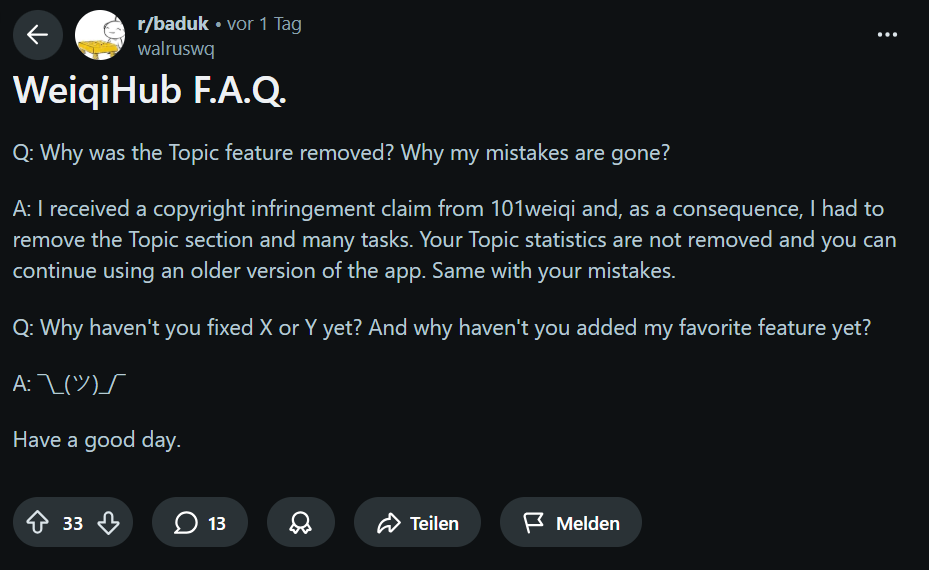Click the "Have a good day." text
The height and width of the screenshot is (570, 929).
97,439
